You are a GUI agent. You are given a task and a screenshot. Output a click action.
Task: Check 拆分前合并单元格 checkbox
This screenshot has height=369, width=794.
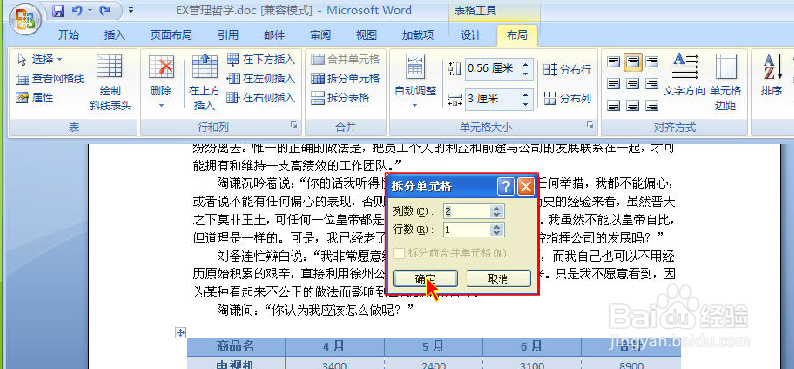pos(400,253)
